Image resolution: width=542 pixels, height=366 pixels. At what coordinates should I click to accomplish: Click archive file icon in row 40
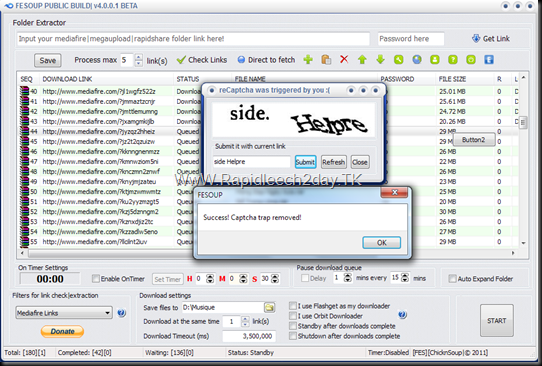[x=24, y=91]
